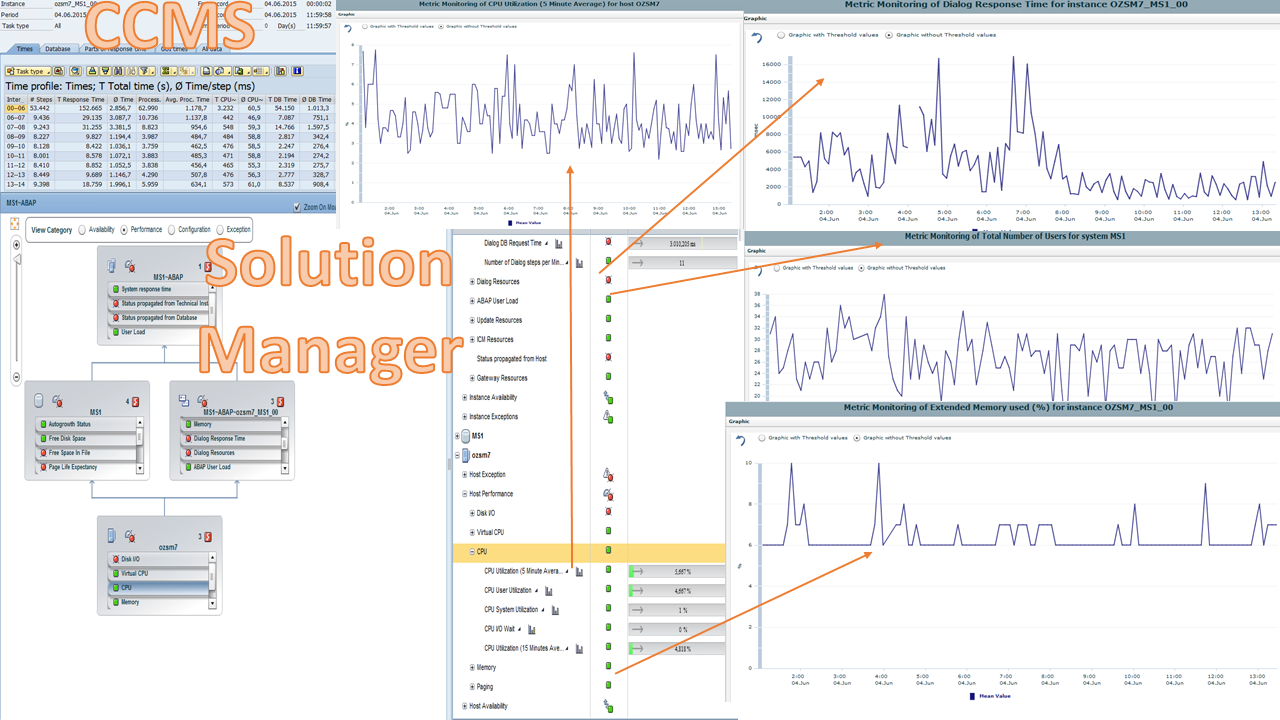
Task: Collapse the CPU tree node
Action: tap(473, 551)
